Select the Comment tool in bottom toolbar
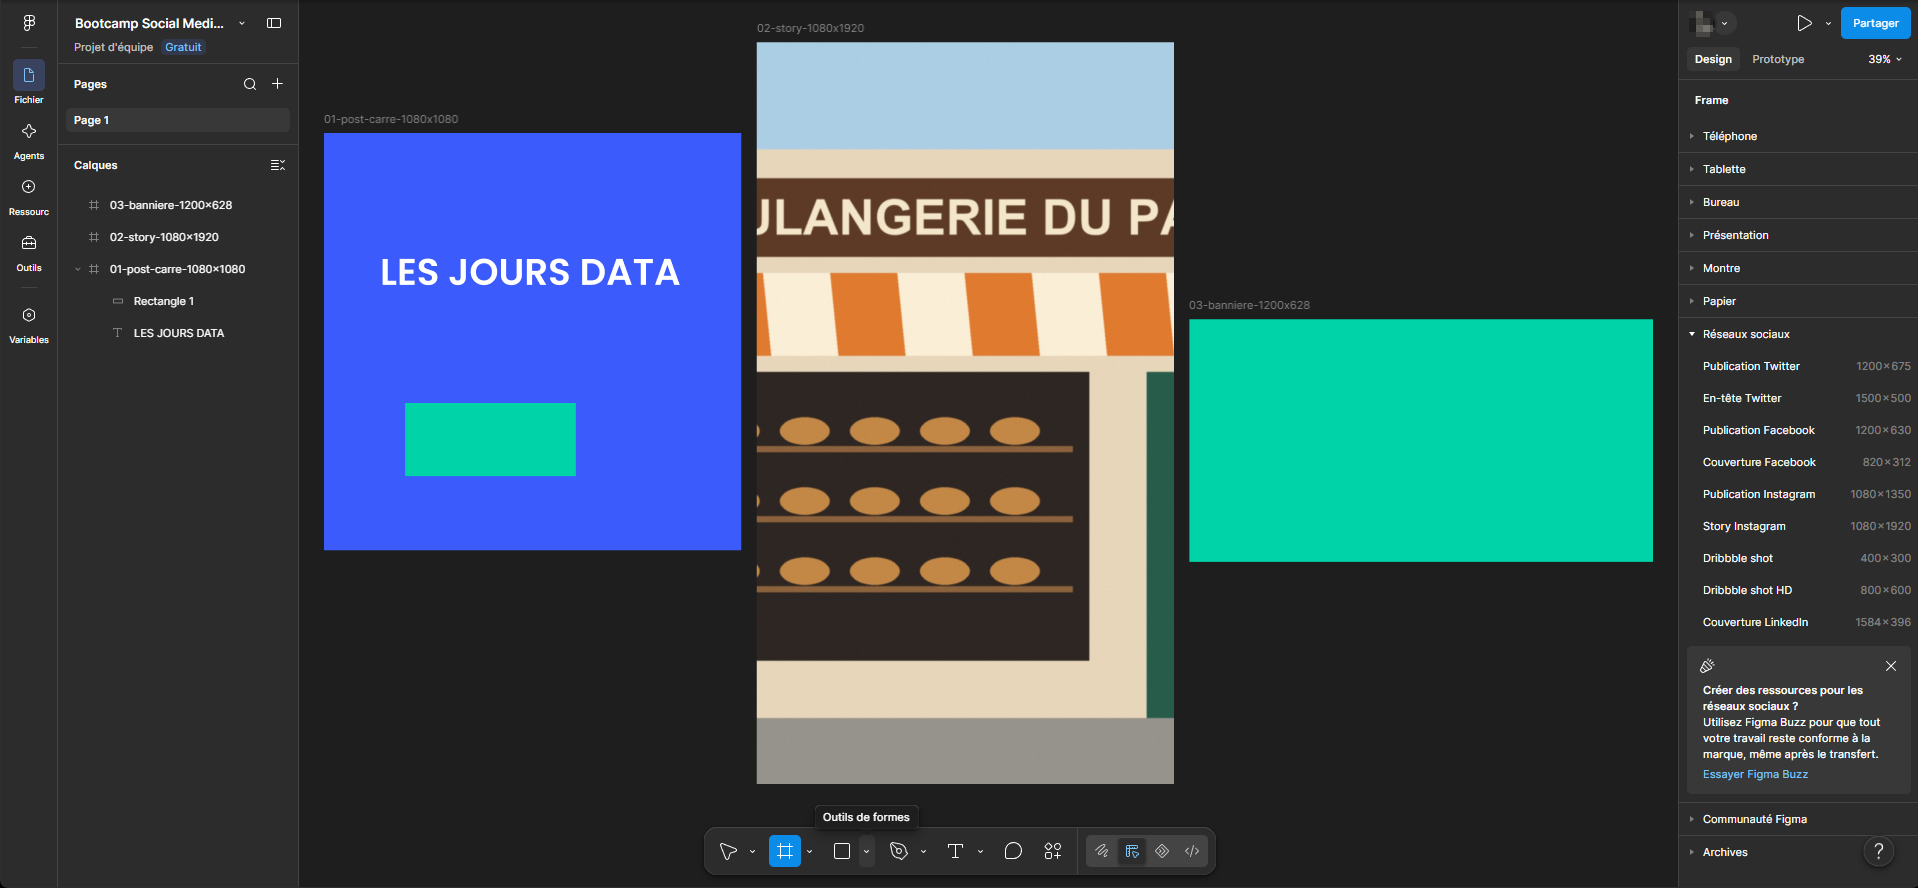Viewport: 1918px width, 888px height. (1013, 851)
